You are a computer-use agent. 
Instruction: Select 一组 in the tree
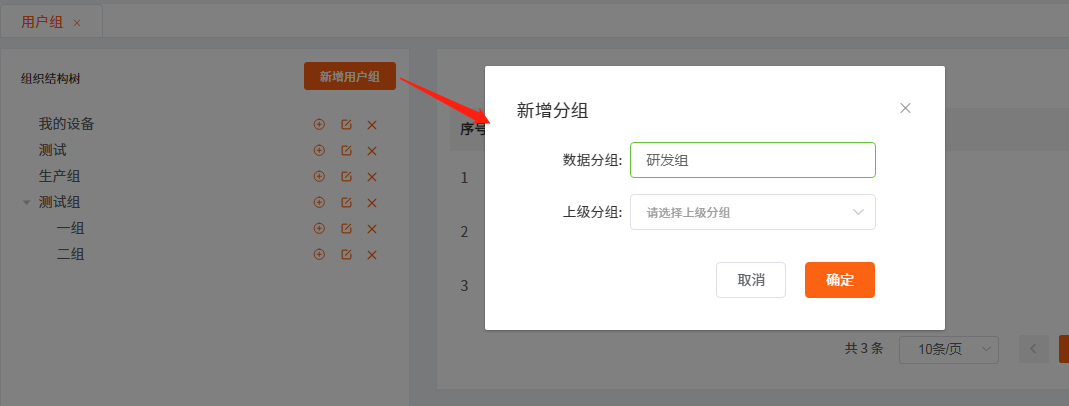tap(70, 228)
